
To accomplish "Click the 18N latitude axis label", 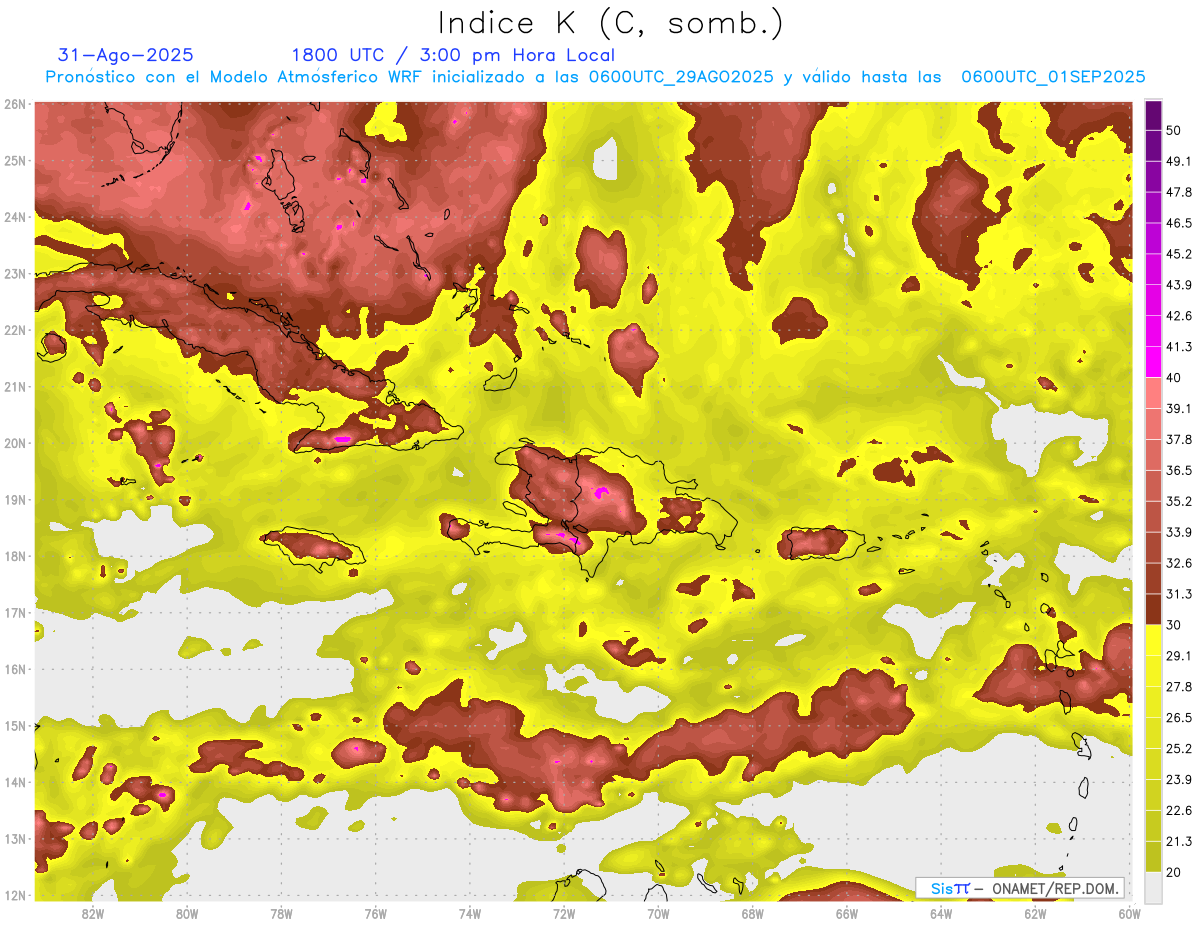I will [x=14, y=556].
